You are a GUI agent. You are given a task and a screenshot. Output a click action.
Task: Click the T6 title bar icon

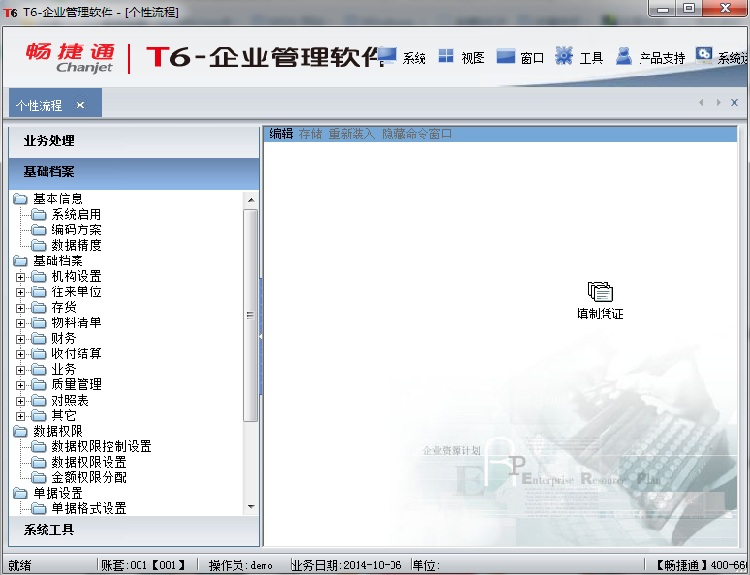click(11, 12)
